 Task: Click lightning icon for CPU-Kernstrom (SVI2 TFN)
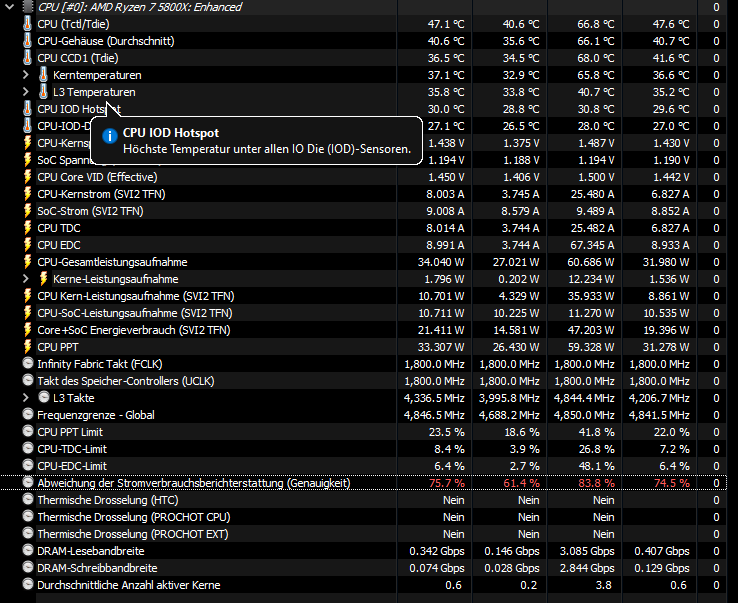[28, 194]
